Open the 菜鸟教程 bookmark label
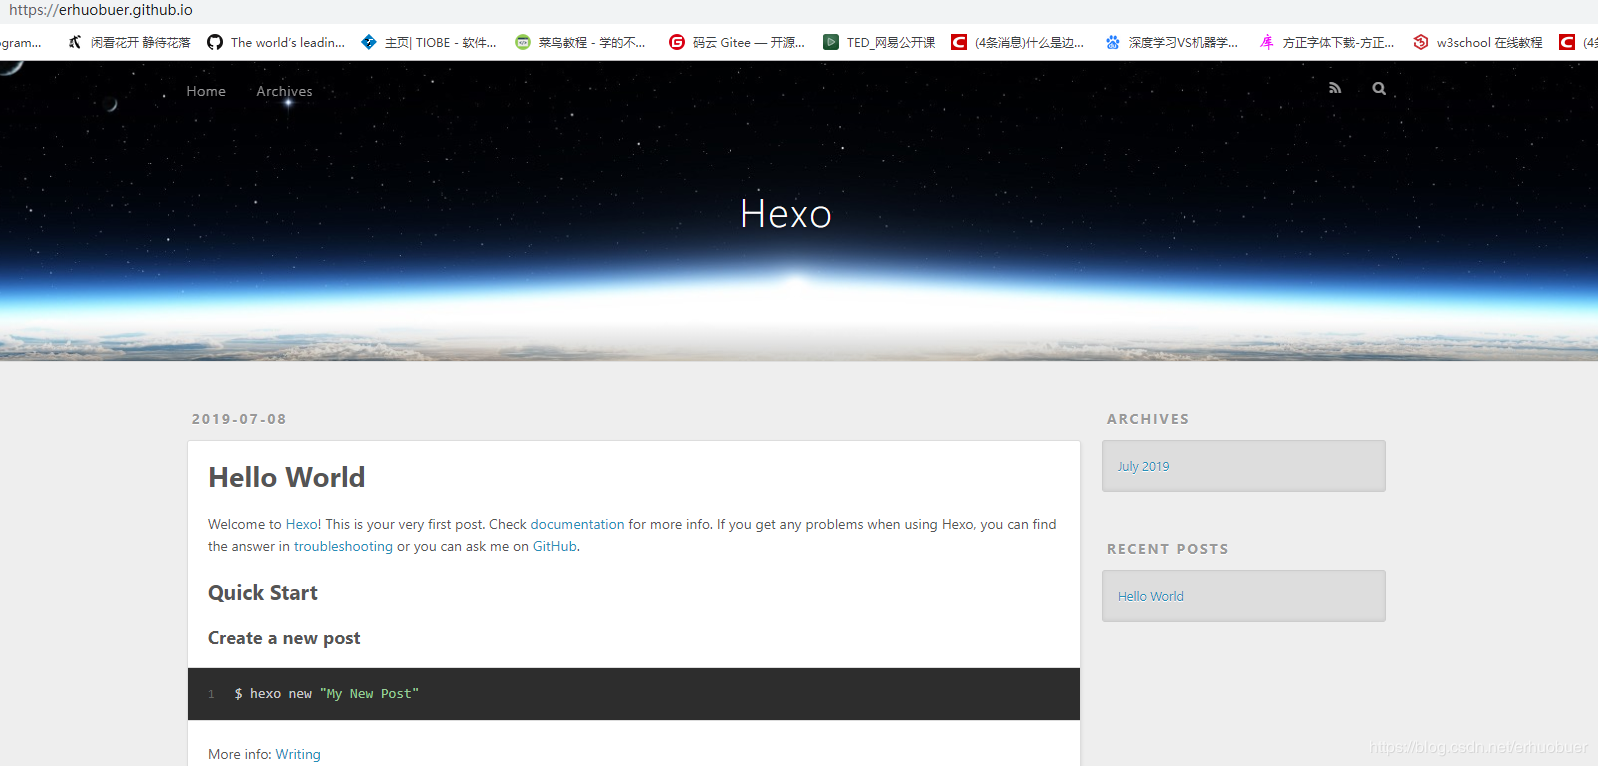 [x=592, y=42]
